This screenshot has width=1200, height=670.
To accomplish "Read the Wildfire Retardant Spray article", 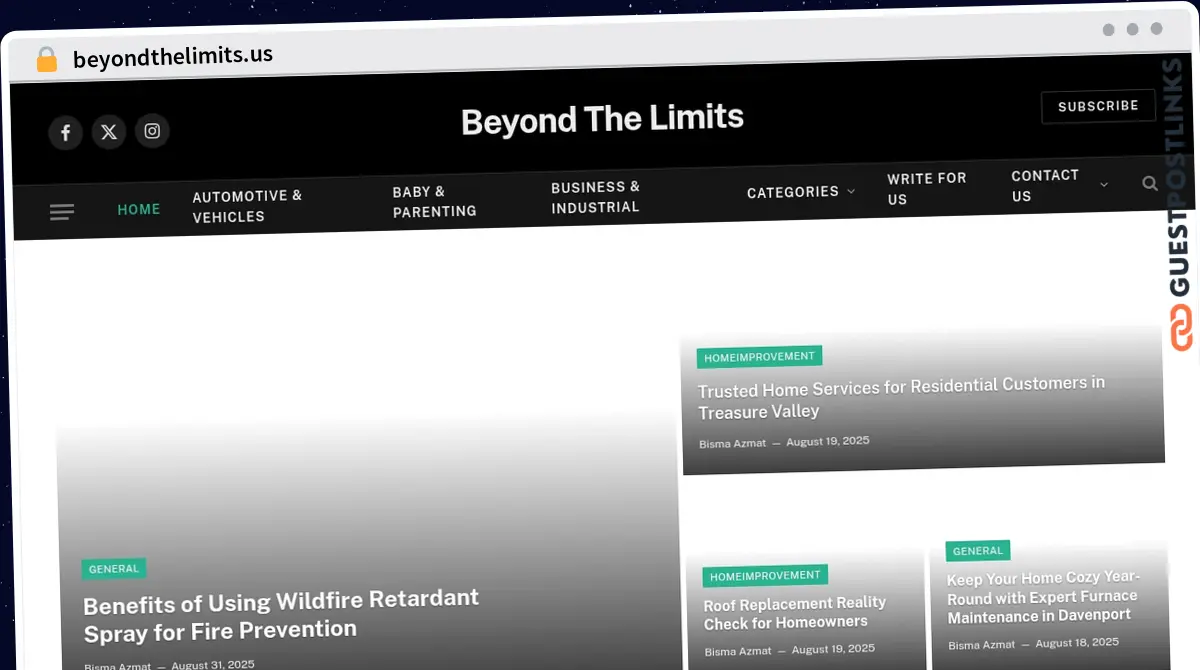I will click(281, 615).
